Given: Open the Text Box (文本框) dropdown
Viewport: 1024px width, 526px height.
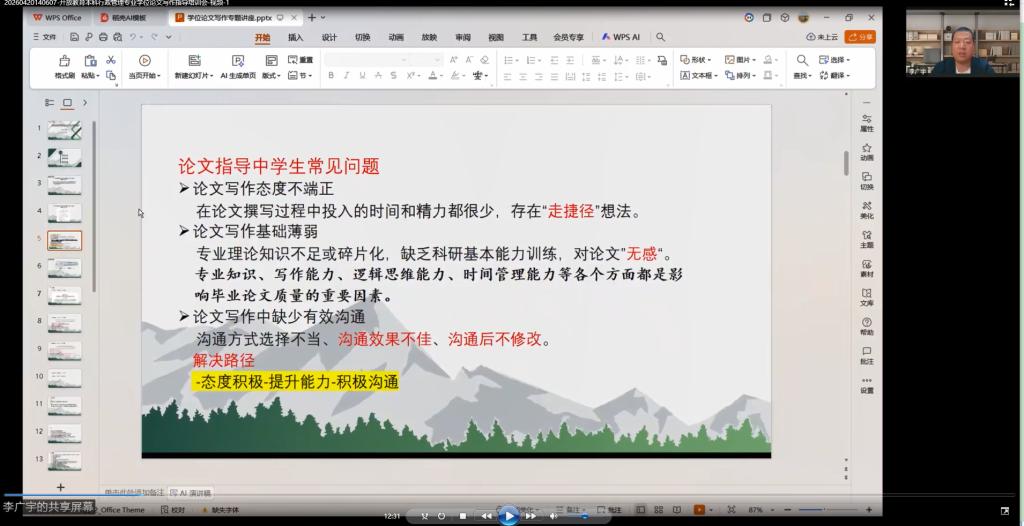Looking at the screenshot, I should (699, 75).
